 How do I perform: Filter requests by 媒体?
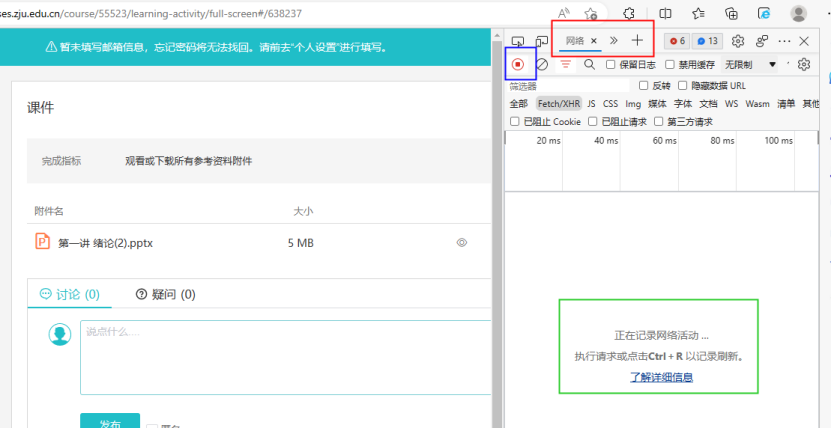657,103
